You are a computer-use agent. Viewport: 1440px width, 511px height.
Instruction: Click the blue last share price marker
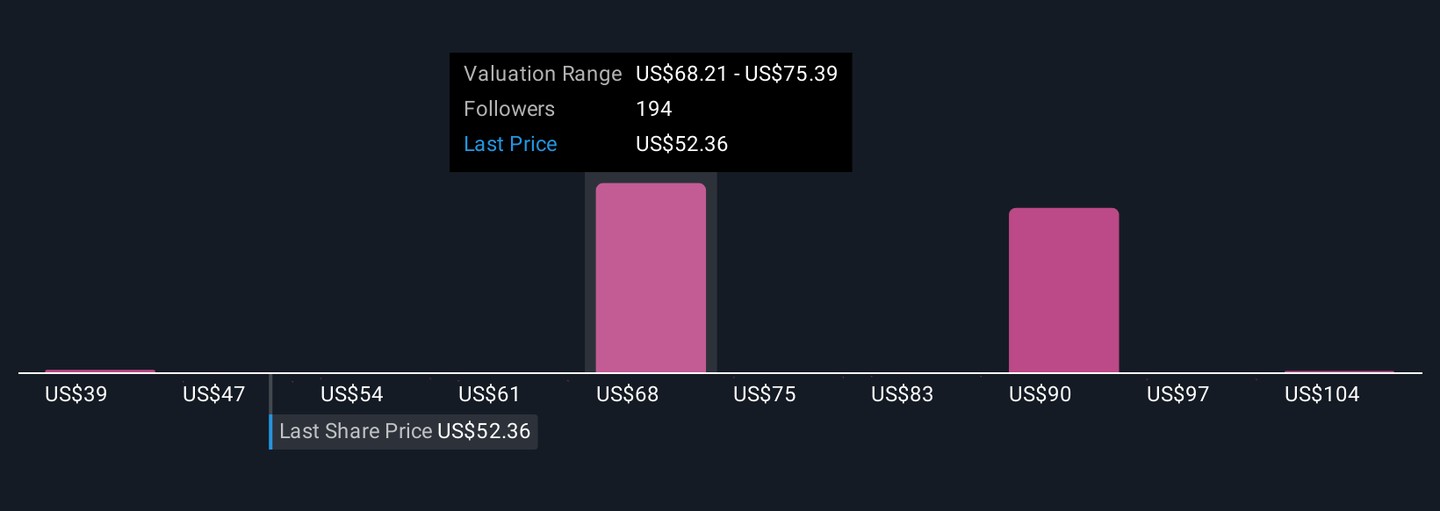[270, 432]
